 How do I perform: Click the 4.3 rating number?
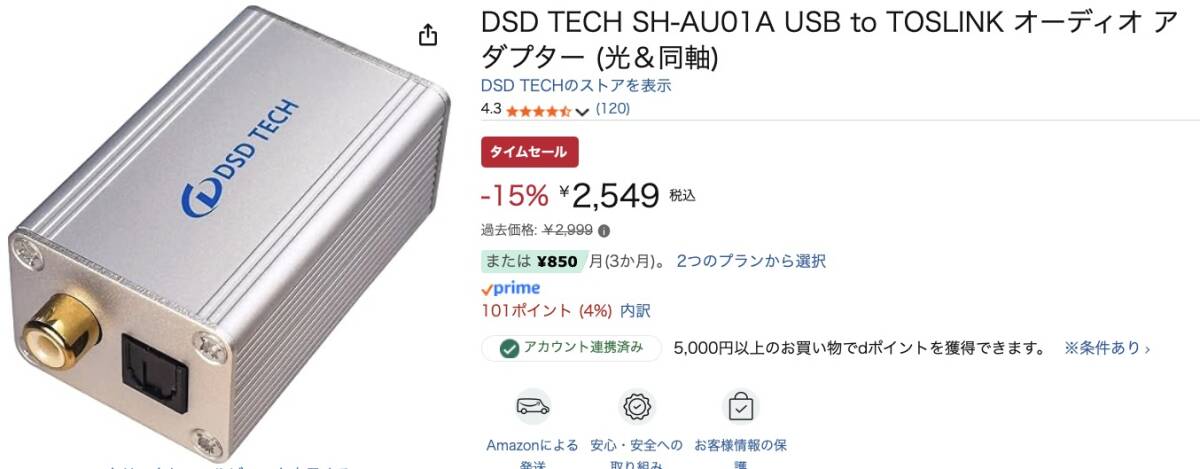(491, 109)
